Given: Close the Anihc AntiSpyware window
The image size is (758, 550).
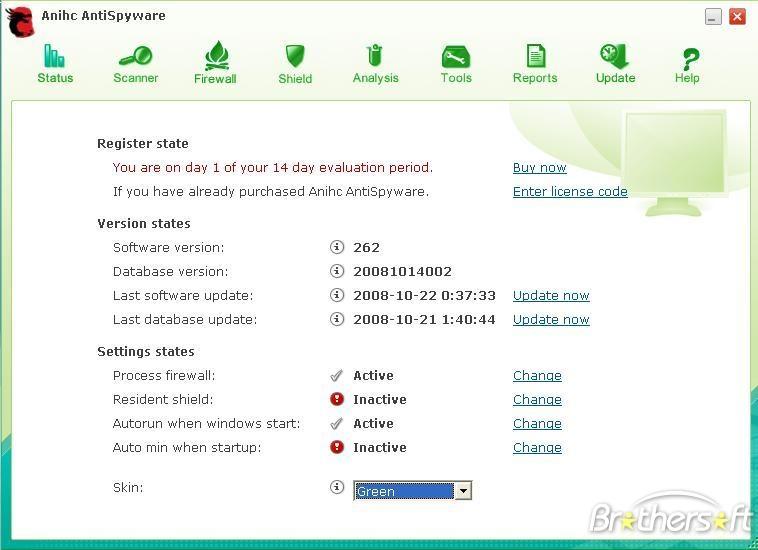Looking at the screenshot, I should tap(737, 16).
